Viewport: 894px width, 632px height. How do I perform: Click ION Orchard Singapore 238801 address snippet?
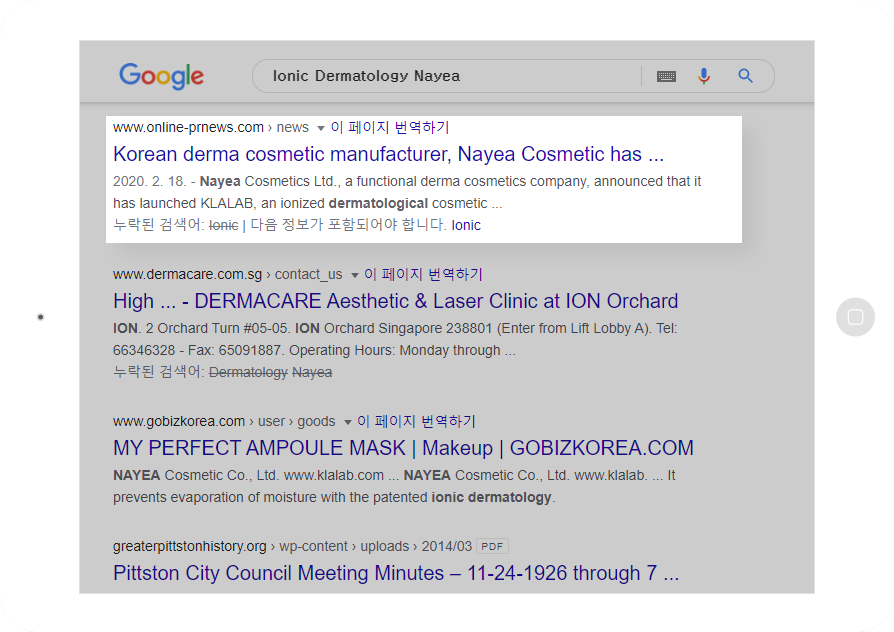(x=393, y=329)
